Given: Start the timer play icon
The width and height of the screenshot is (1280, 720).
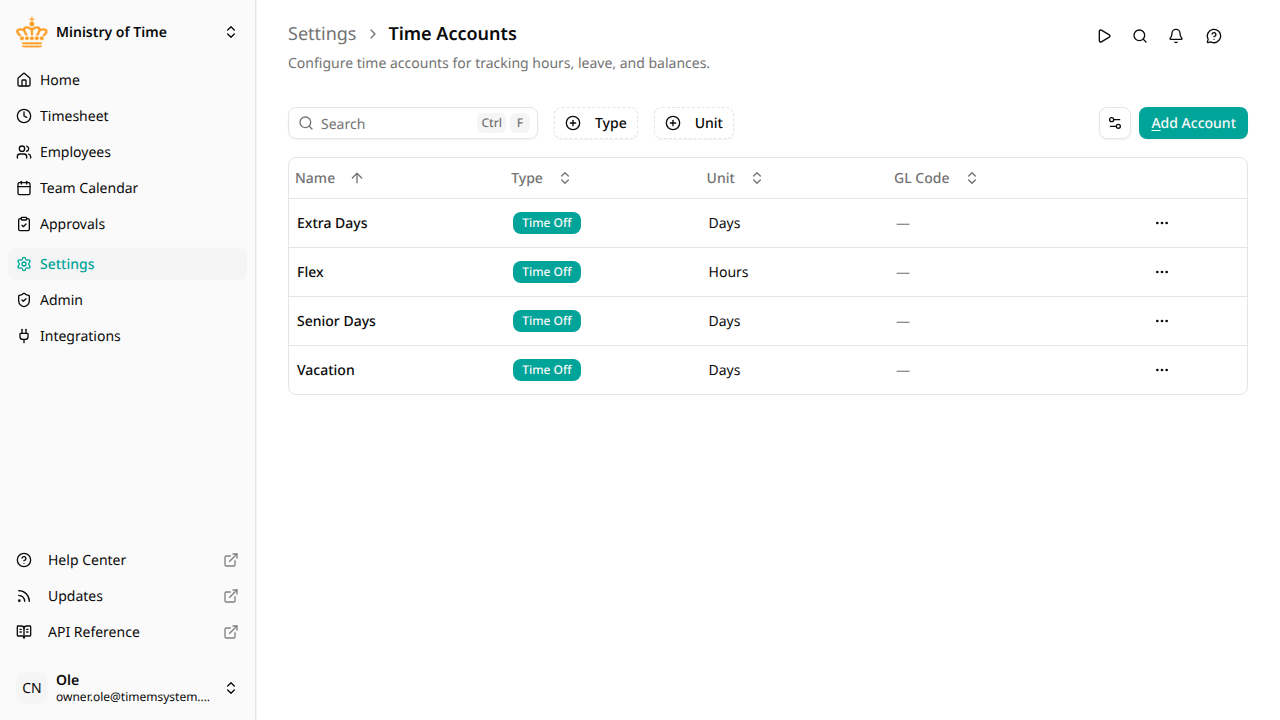Looking at the screenshot, I should pyautogui.click(x=1104, y=36).
